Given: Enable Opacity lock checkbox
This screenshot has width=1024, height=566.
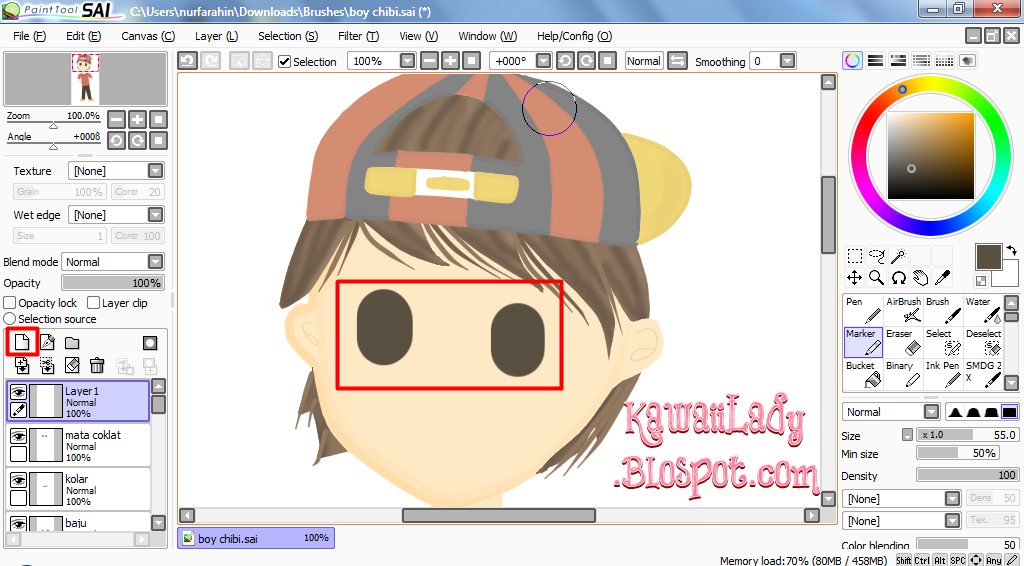Looking at the screenshot, I should tap(10, 303).
